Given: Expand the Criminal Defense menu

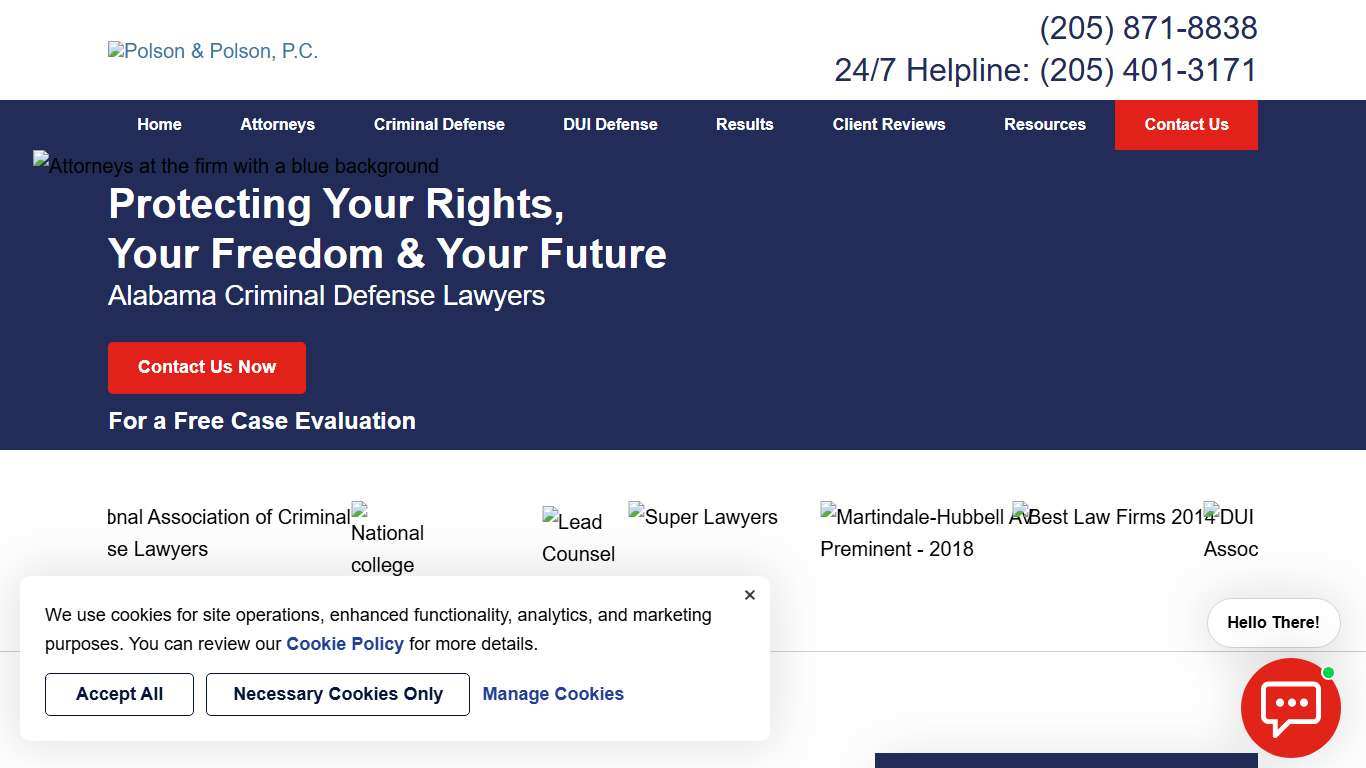Looking at the screenshot, I should (439, 124).
